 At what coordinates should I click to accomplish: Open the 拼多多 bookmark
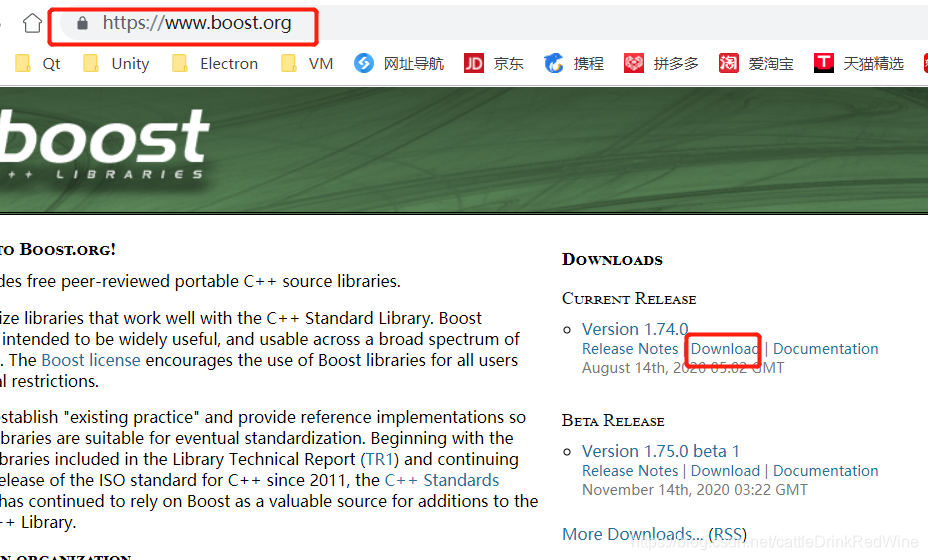661,63
